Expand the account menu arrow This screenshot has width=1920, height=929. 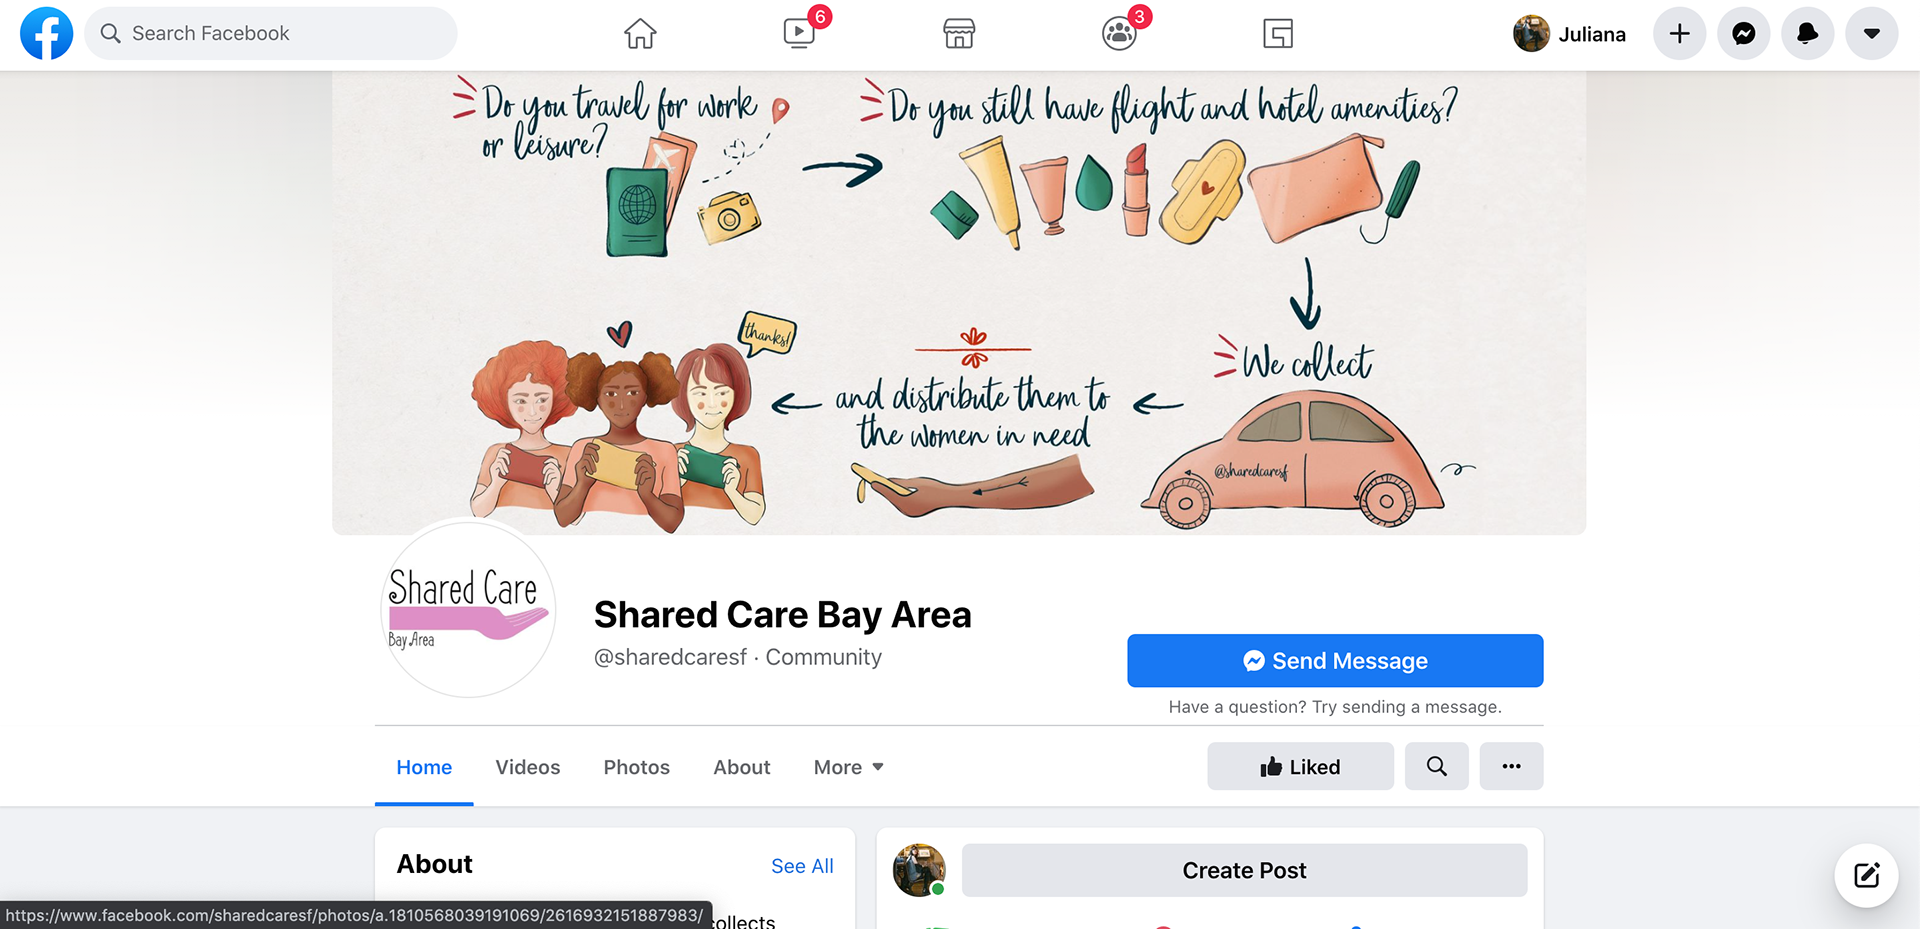coord(1872,34)
